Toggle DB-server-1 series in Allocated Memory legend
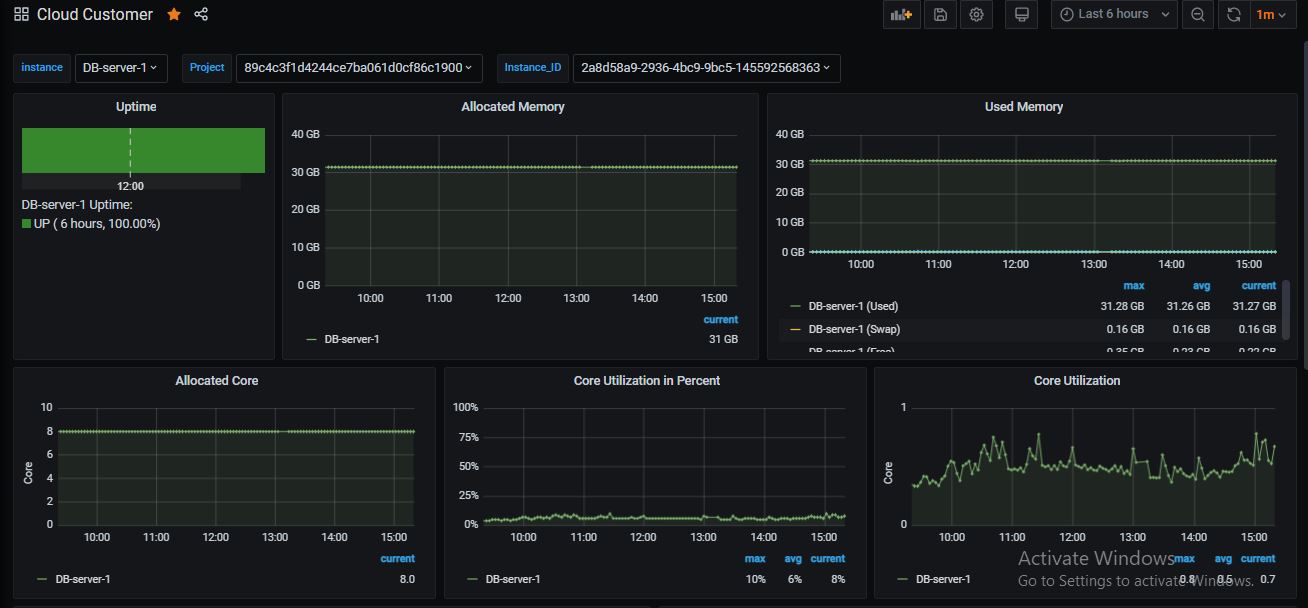 tap(352, 339)
